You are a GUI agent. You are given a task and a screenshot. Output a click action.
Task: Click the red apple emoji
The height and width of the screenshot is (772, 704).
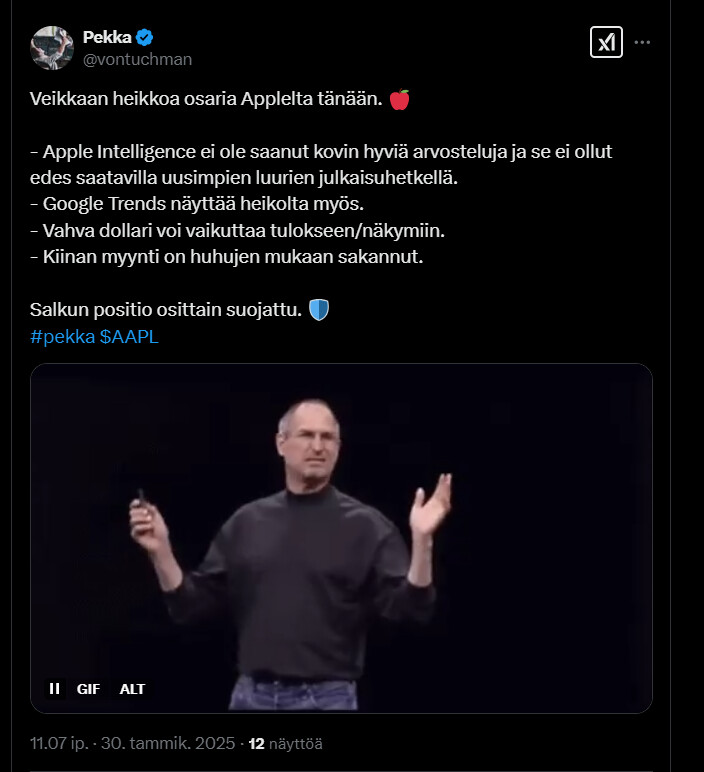tap(399, 99)
